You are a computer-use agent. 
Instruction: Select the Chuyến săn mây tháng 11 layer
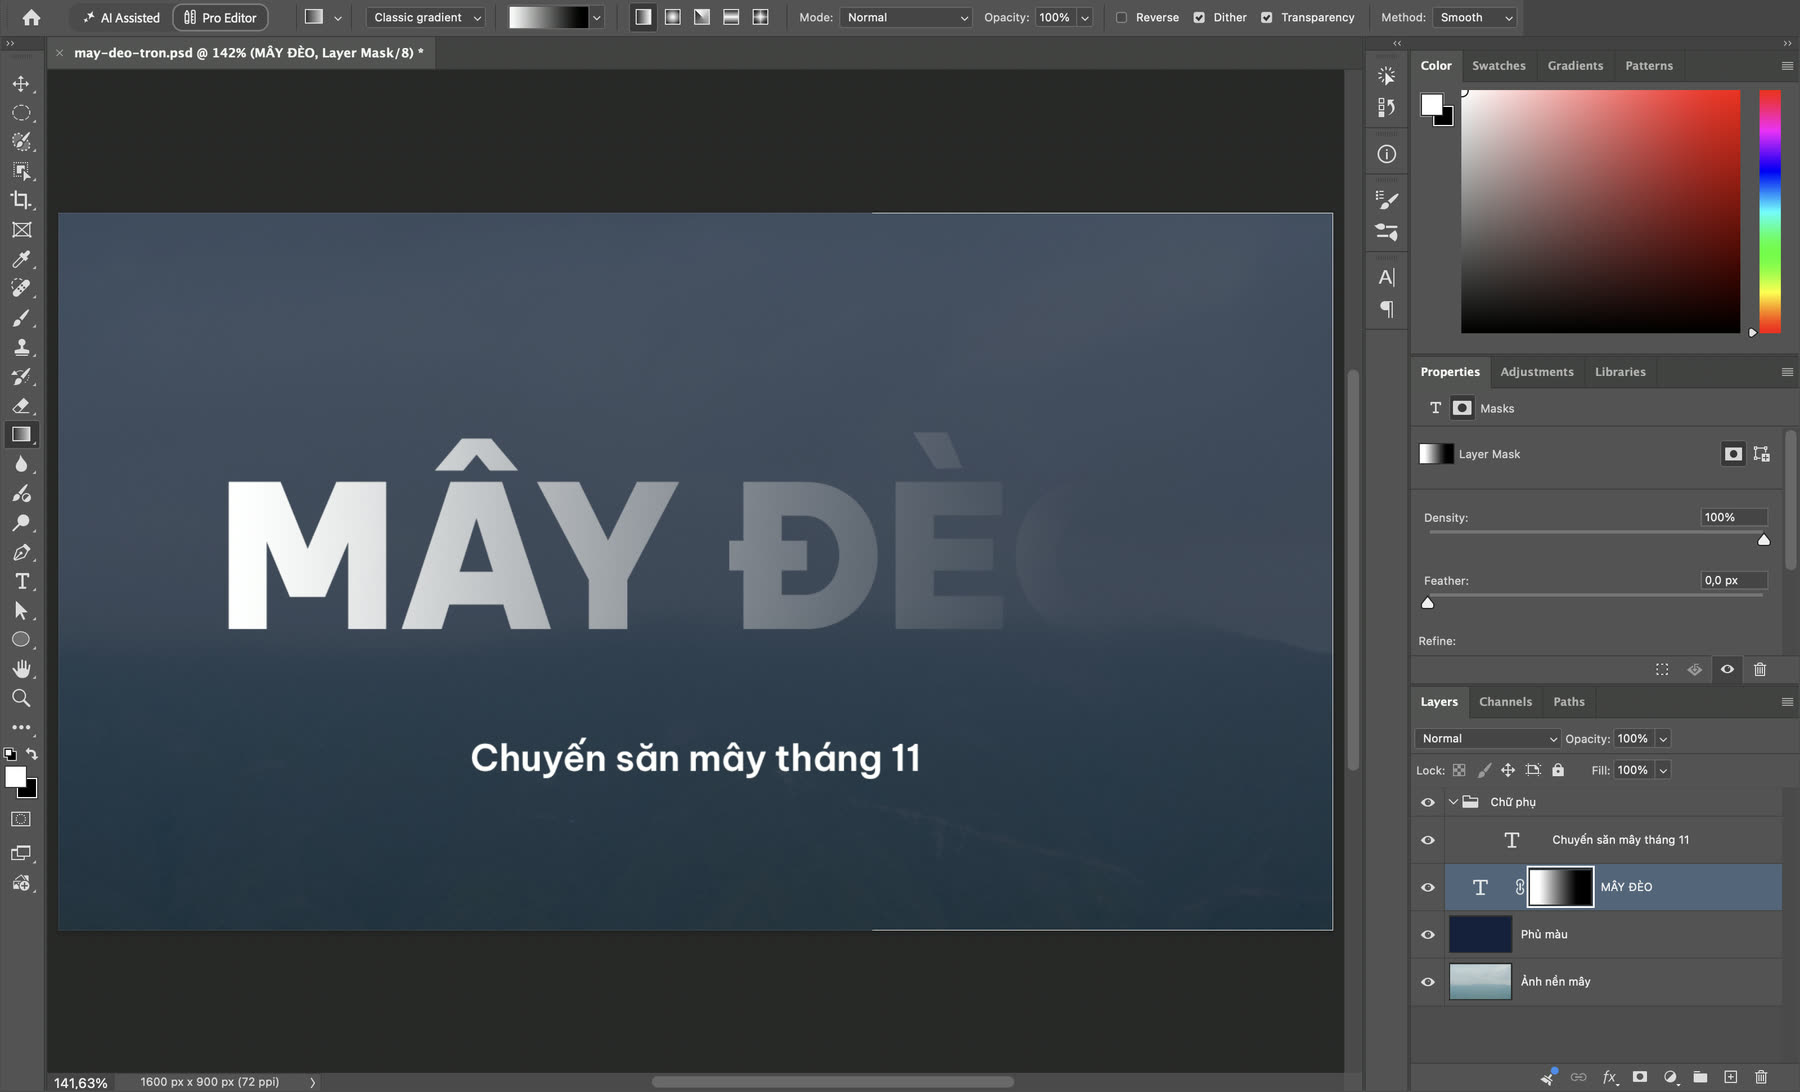pos(1613,840)
